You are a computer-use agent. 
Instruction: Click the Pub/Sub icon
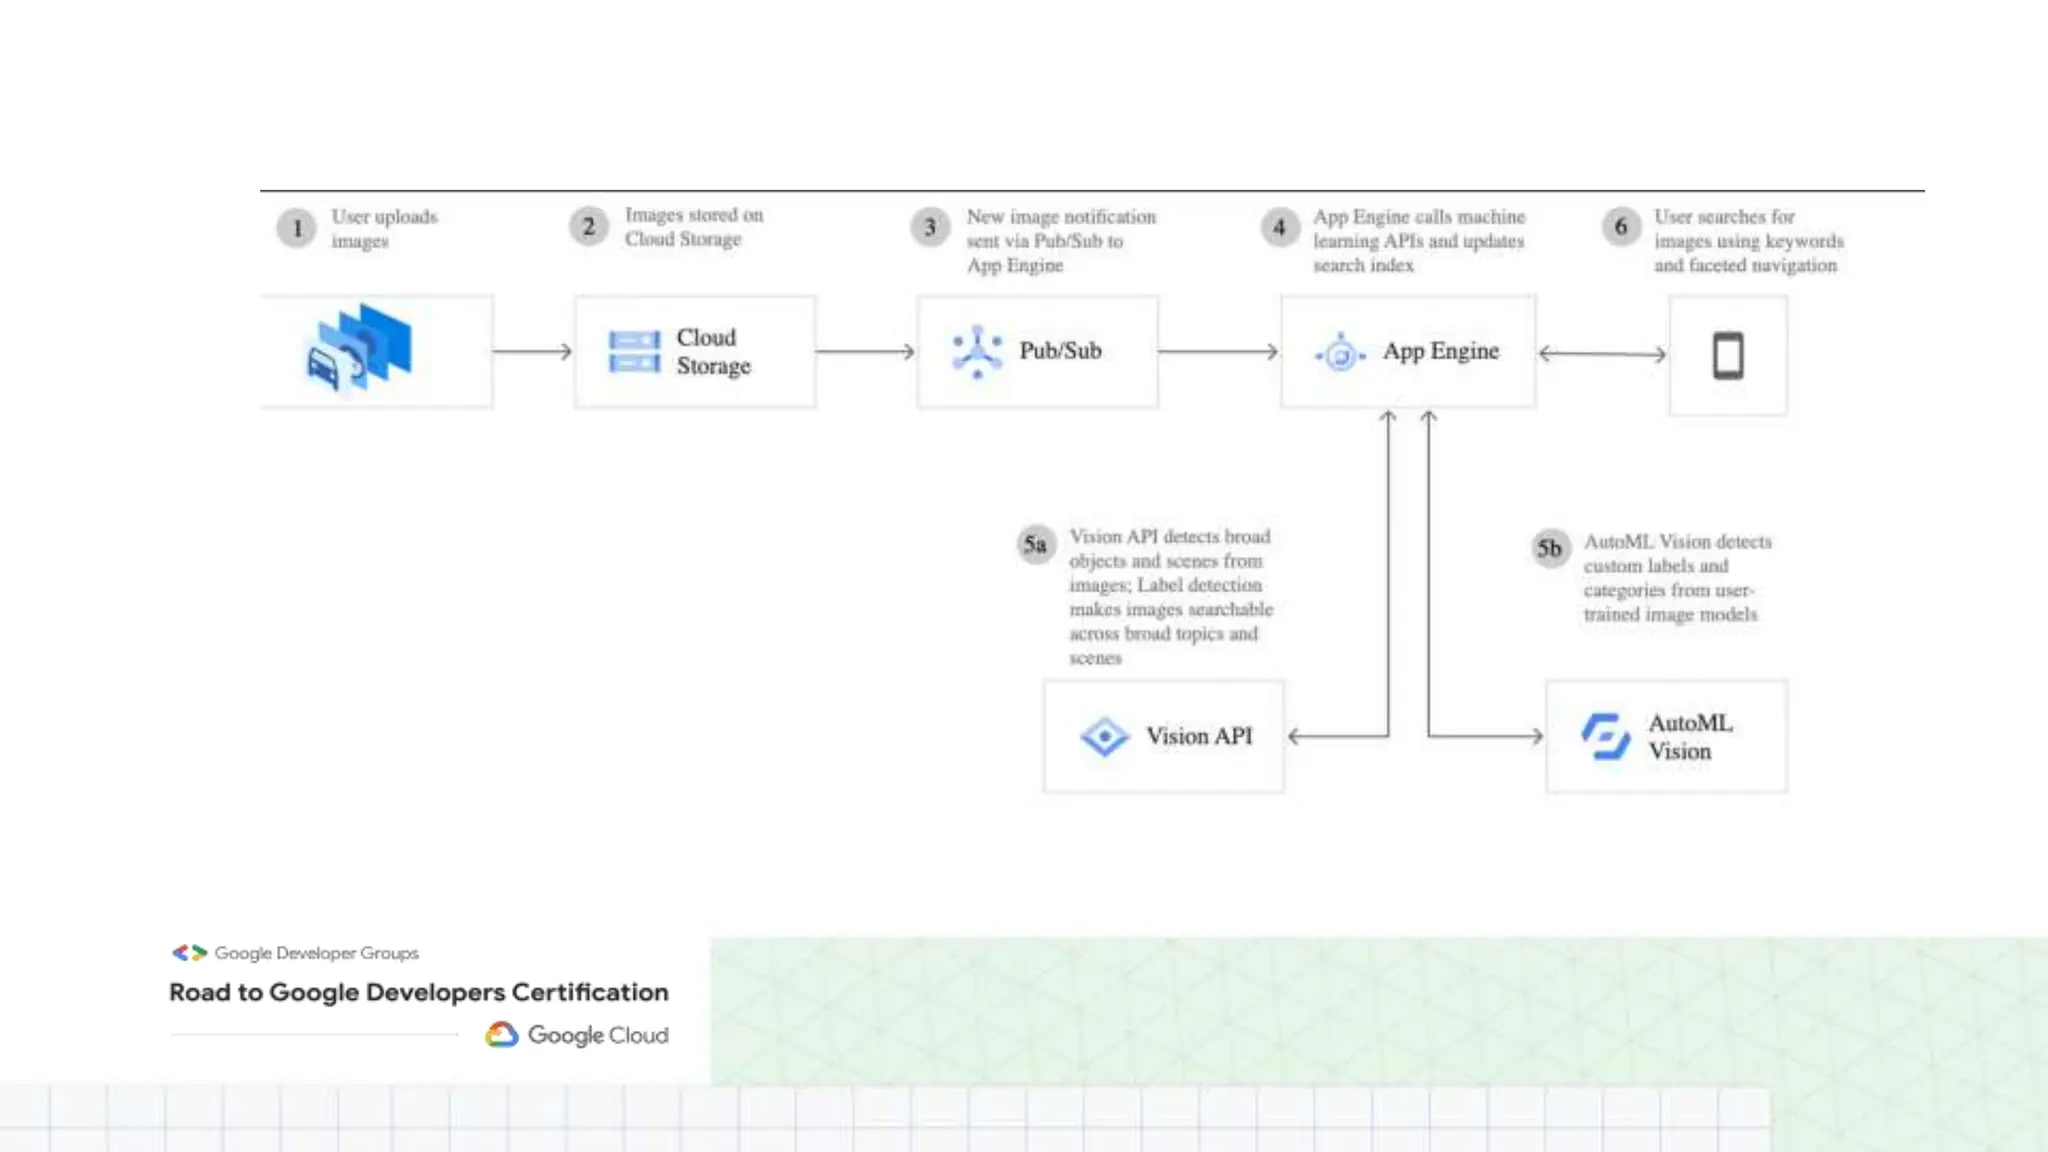coord(976,352)
